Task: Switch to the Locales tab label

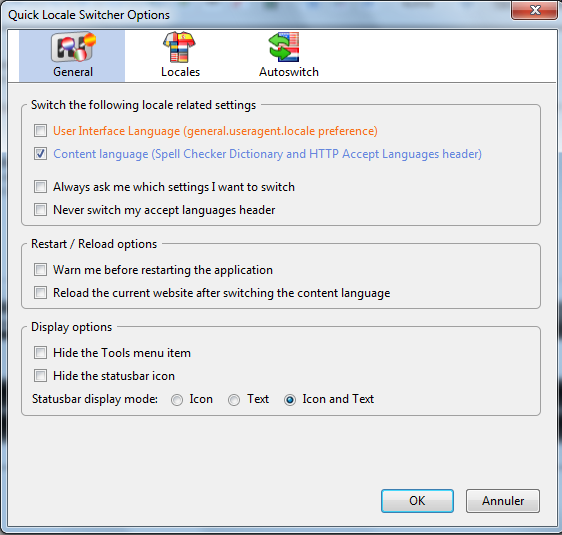Action: point(180,72)
